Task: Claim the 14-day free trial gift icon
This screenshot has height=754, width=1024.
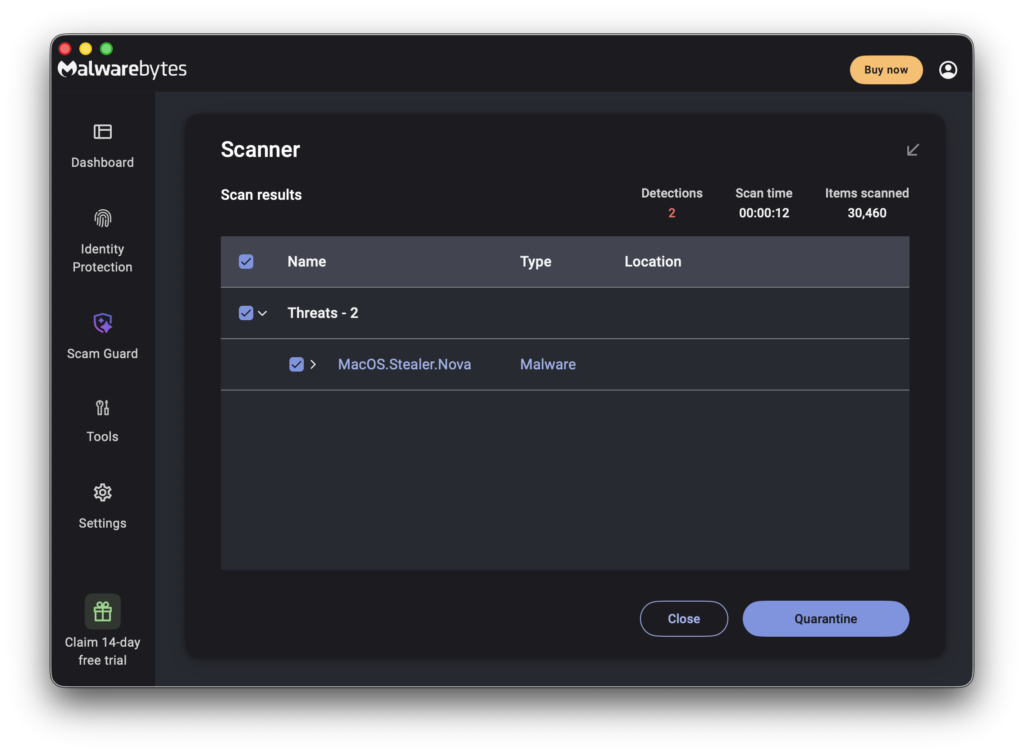Action: tap(103, 611)
